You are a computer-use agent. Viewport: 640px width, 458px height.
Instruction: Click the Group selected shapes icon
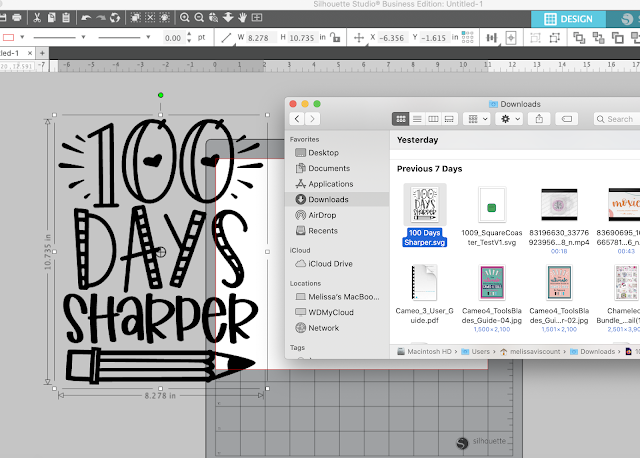[x=535, y=38]
